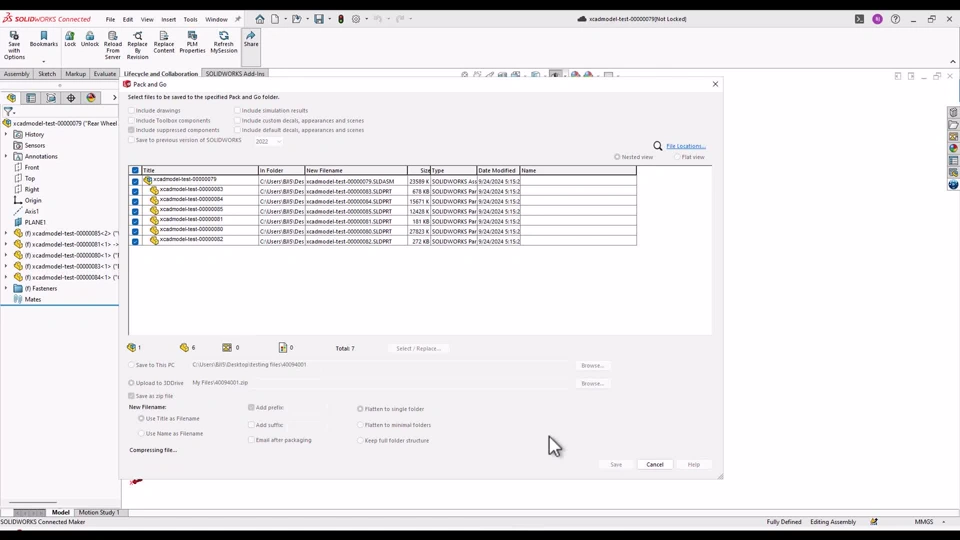Click the Open file icon
Image resolution: width=960 pixels, height=540 pixels.
tap(296, 19)
